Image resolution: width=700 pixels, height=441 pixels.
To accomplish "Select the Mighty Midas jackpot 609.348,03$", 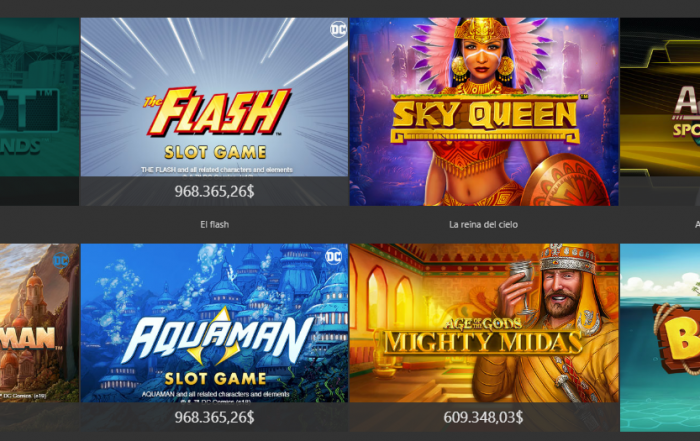I will coord(483,417).
